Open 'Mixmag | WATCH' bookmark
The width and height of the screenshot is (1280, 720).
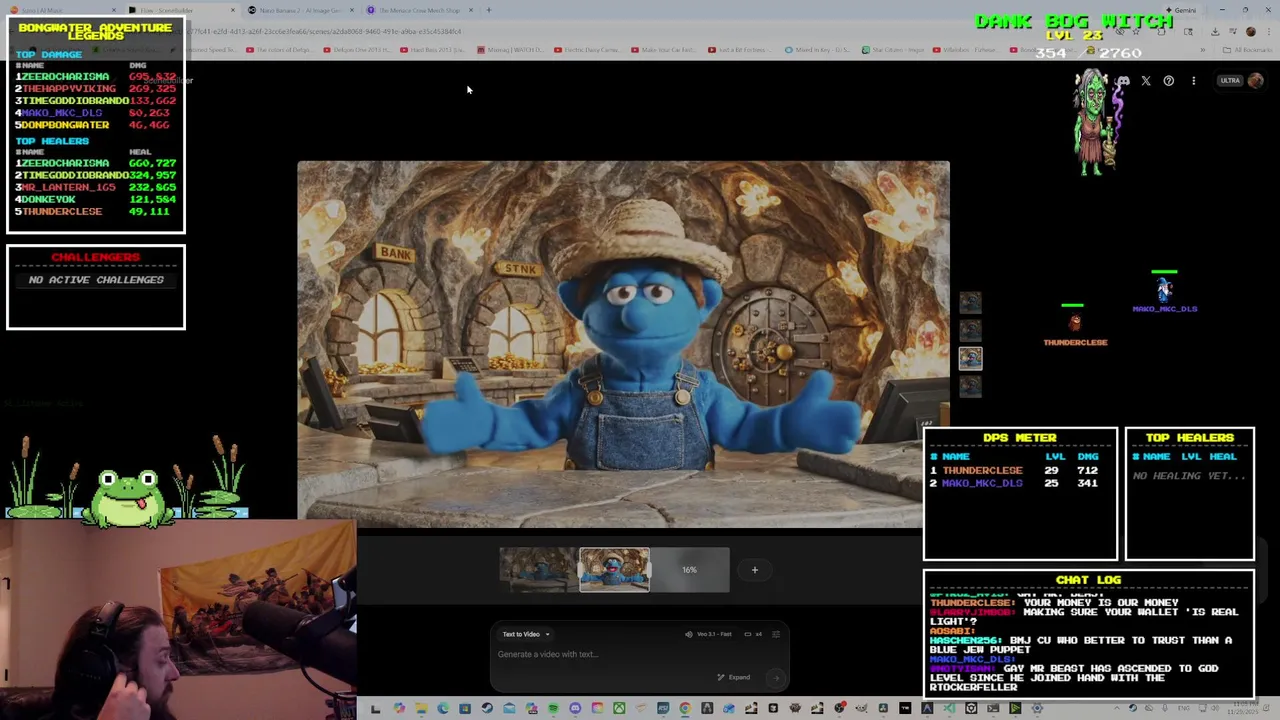[x=511, y=49]
